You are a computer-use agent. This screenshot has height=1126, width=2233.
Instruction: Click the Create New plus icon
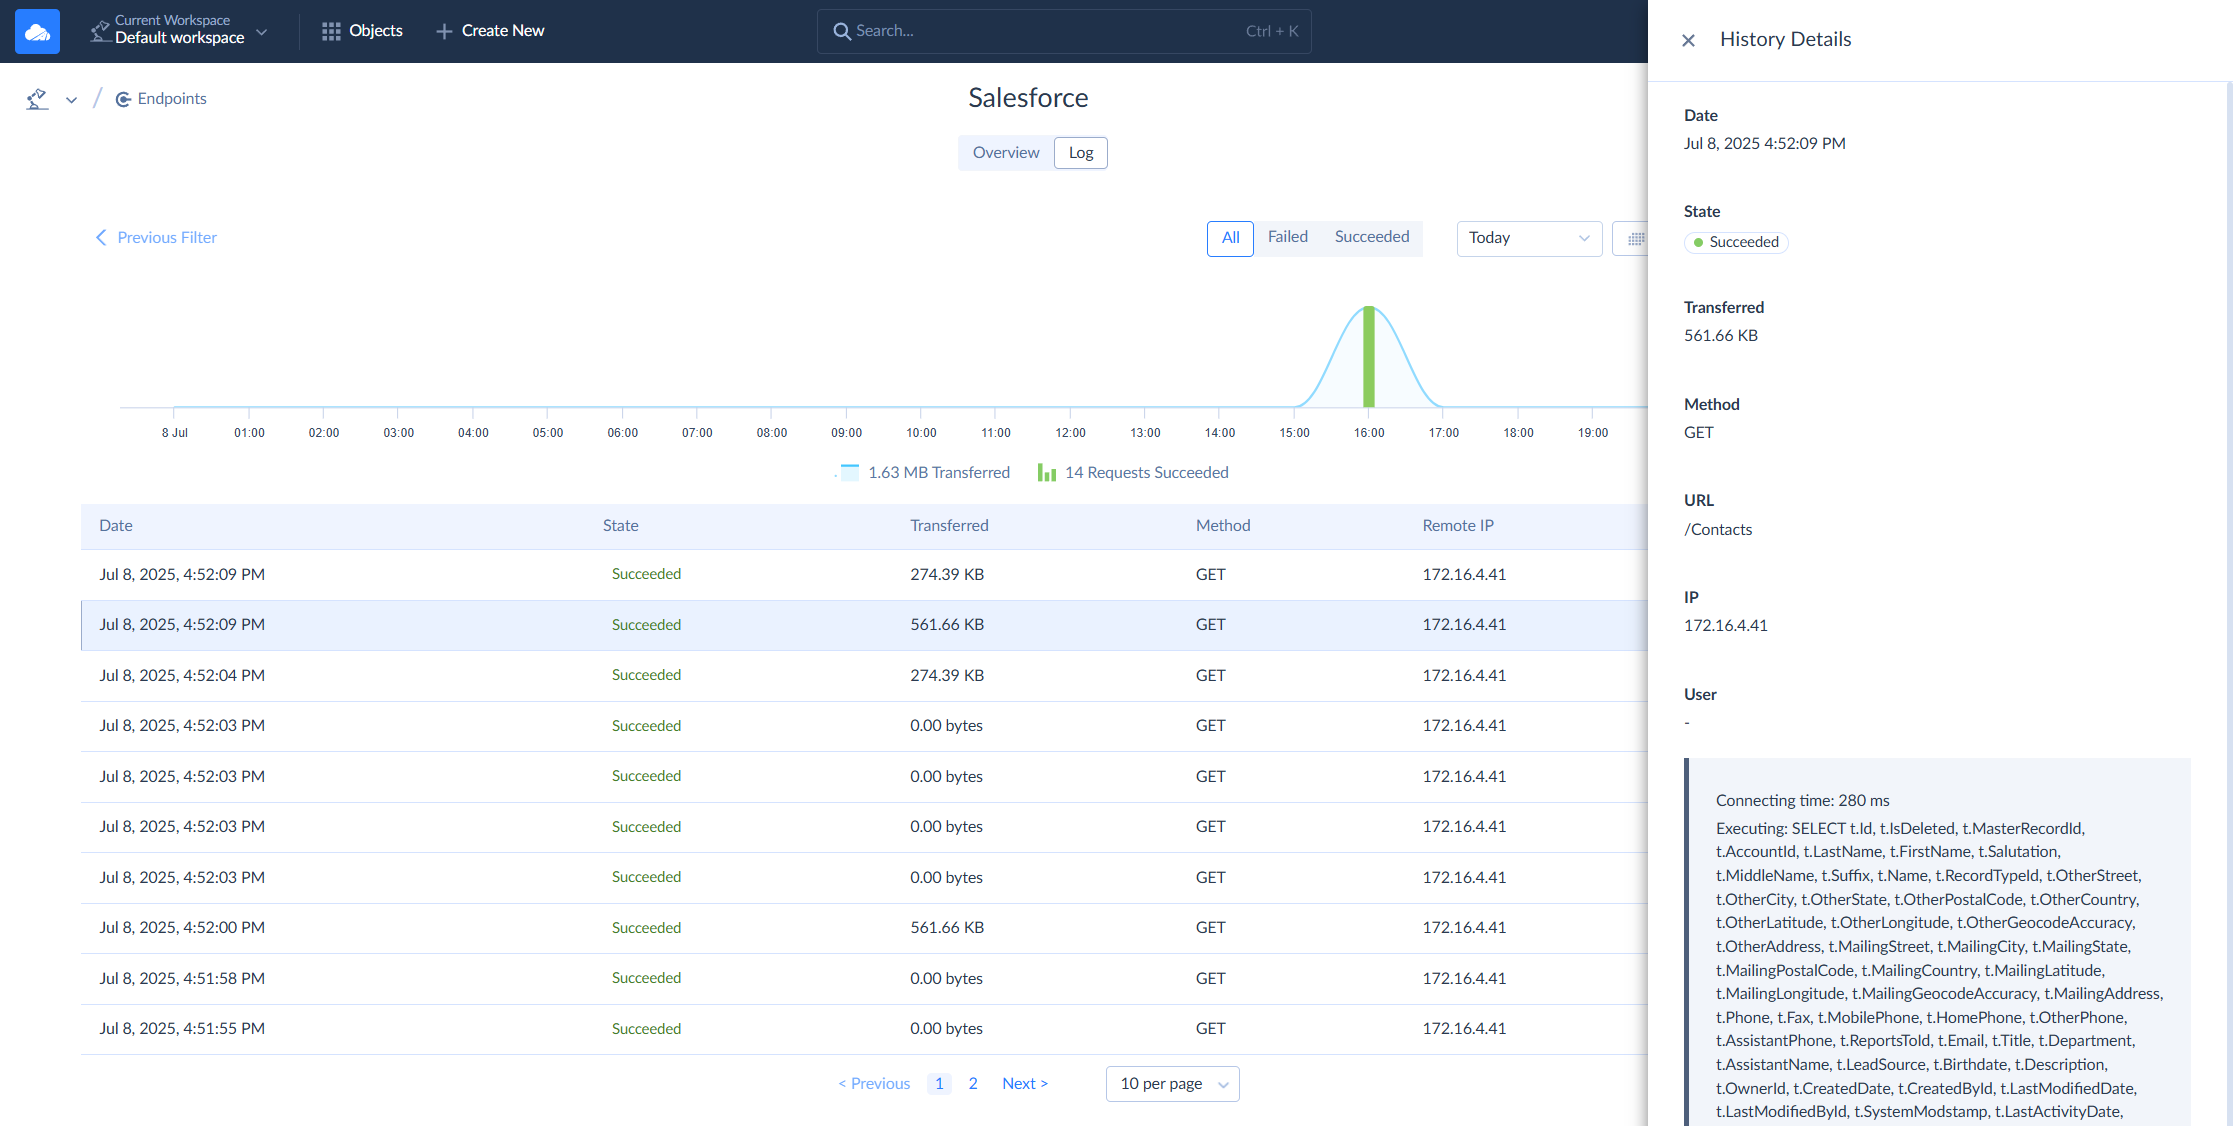pyautogui.click(x=444, y=31)
